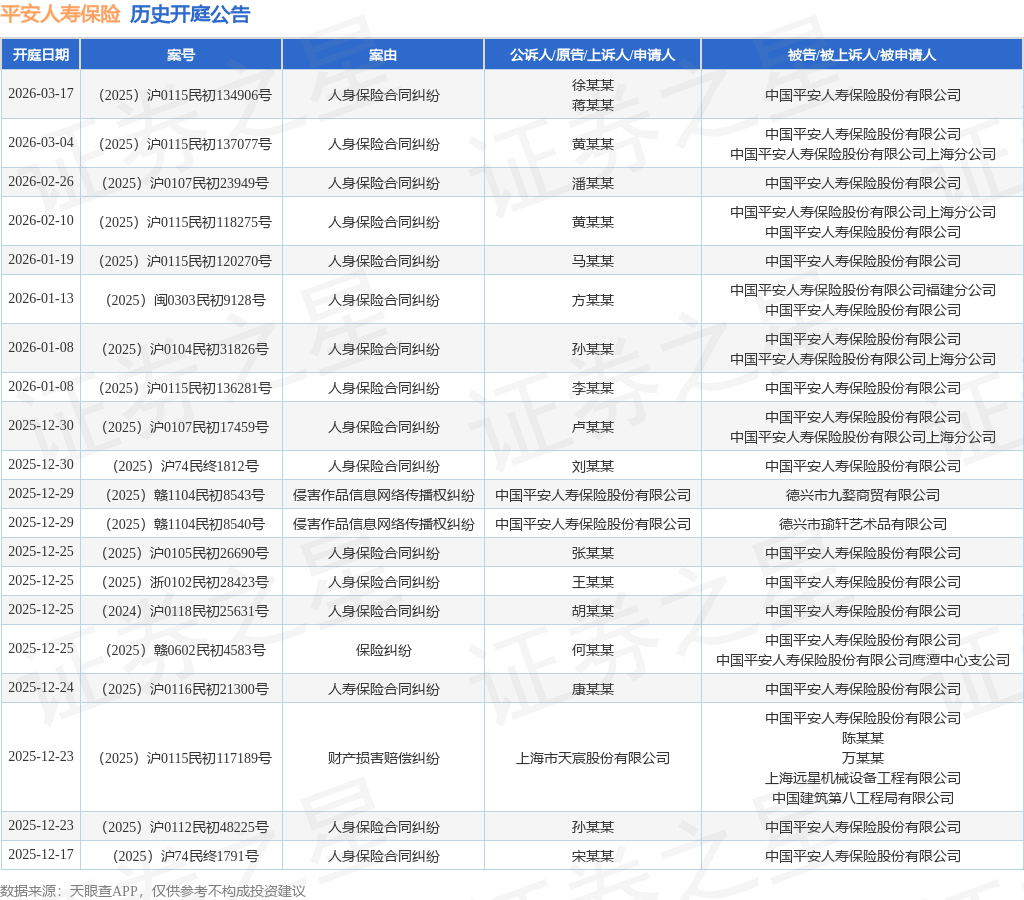The width and height of the screenshot is (1024, 900).
Task: Select case number 沪0107民初23949号
Action: [185, 184]
